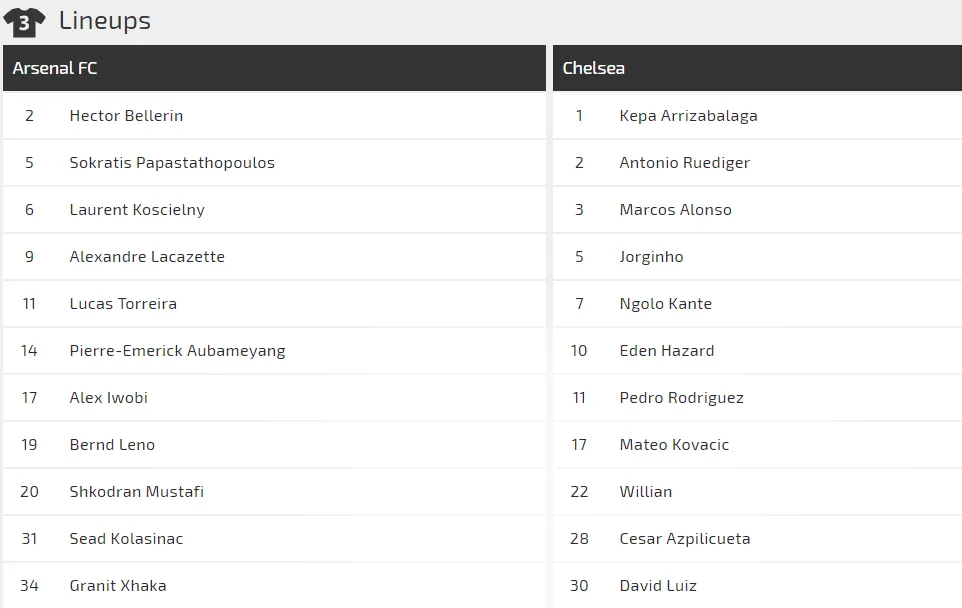Open Cesar Azpilicueta player link

click(x=684, y=539)
